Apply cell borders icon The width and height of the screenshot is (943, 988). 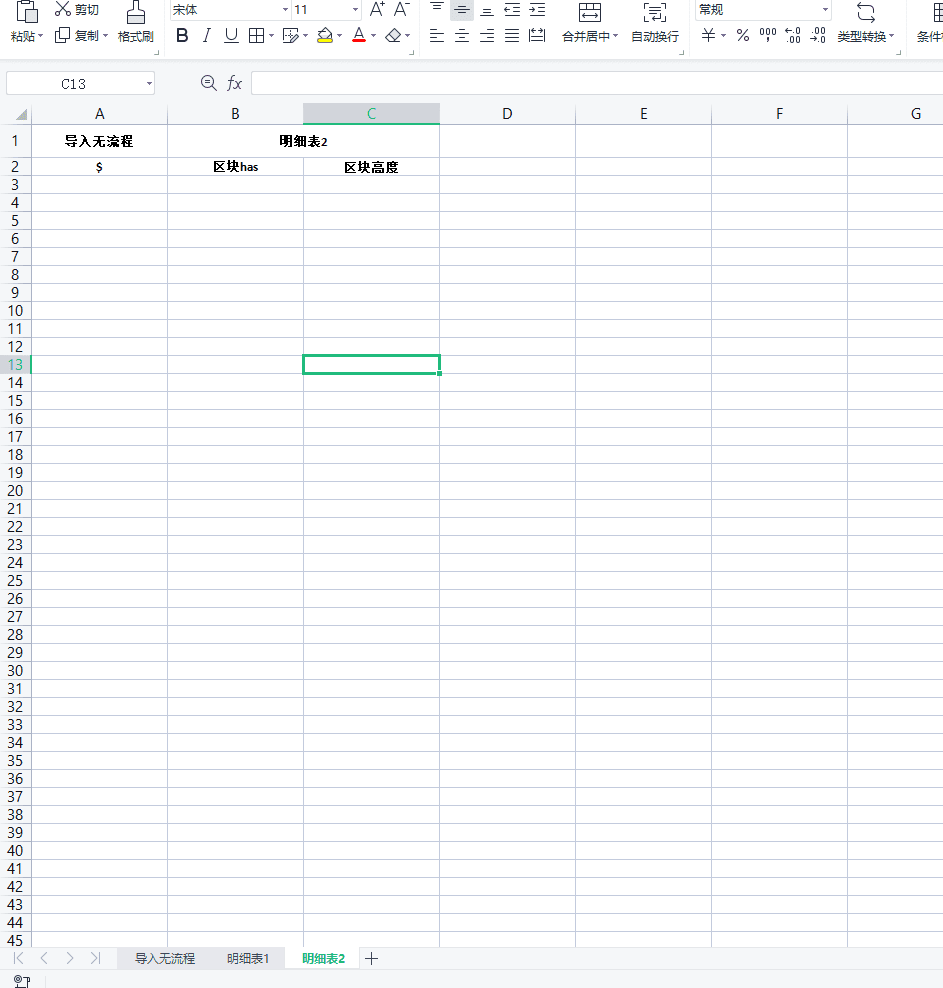click(x=256, y=36)
